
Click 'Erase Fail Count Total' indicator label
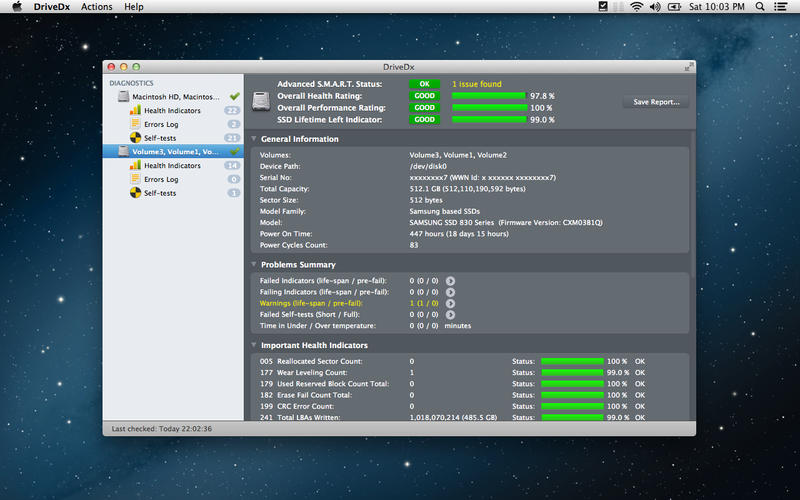[x=314, y=395]
